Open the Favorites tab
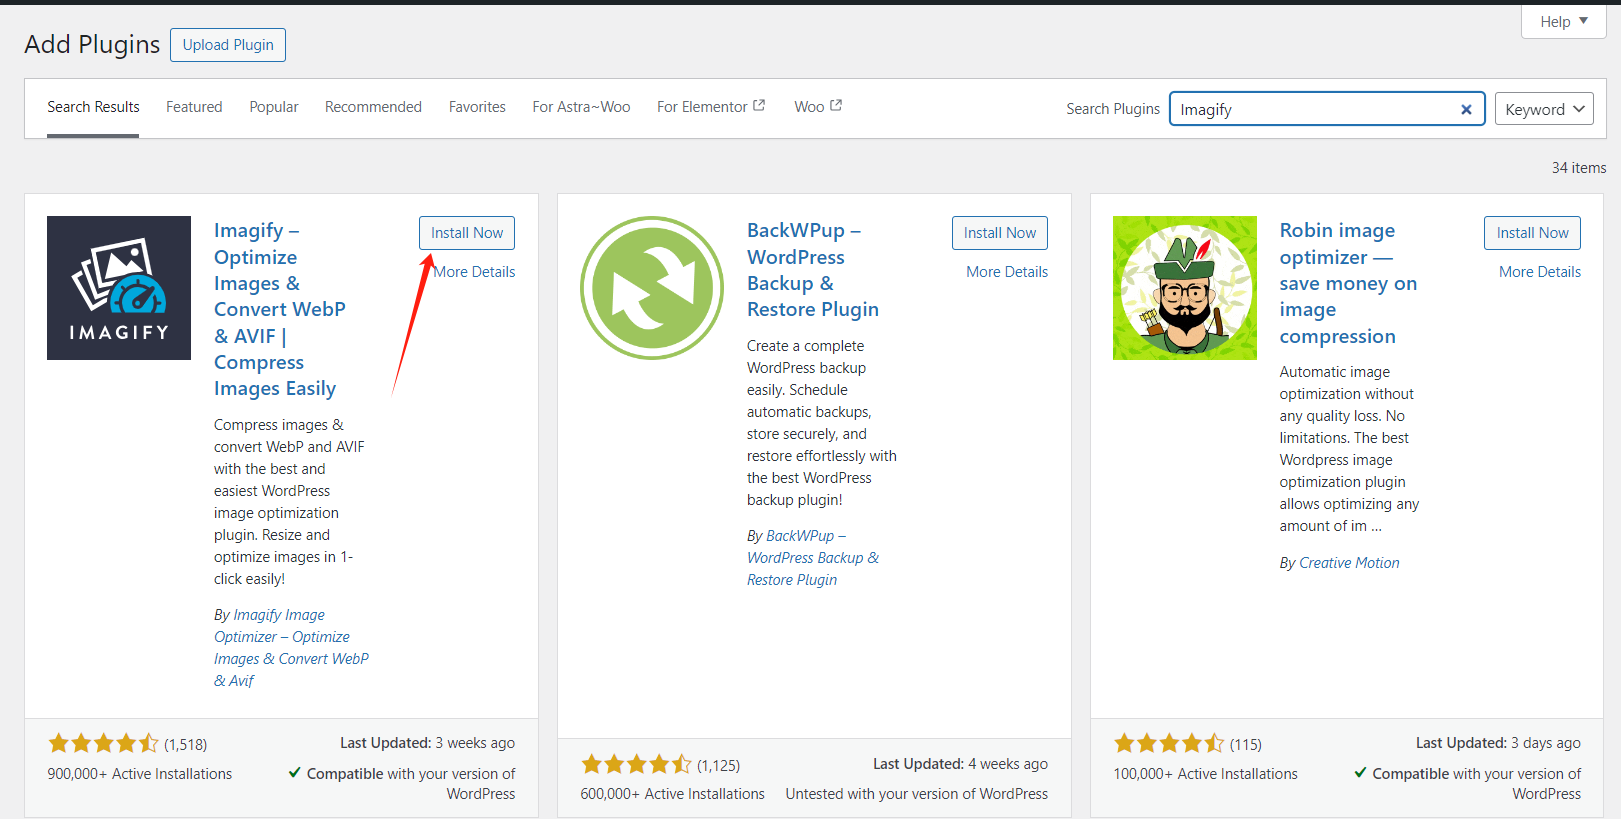 [477, 107]
